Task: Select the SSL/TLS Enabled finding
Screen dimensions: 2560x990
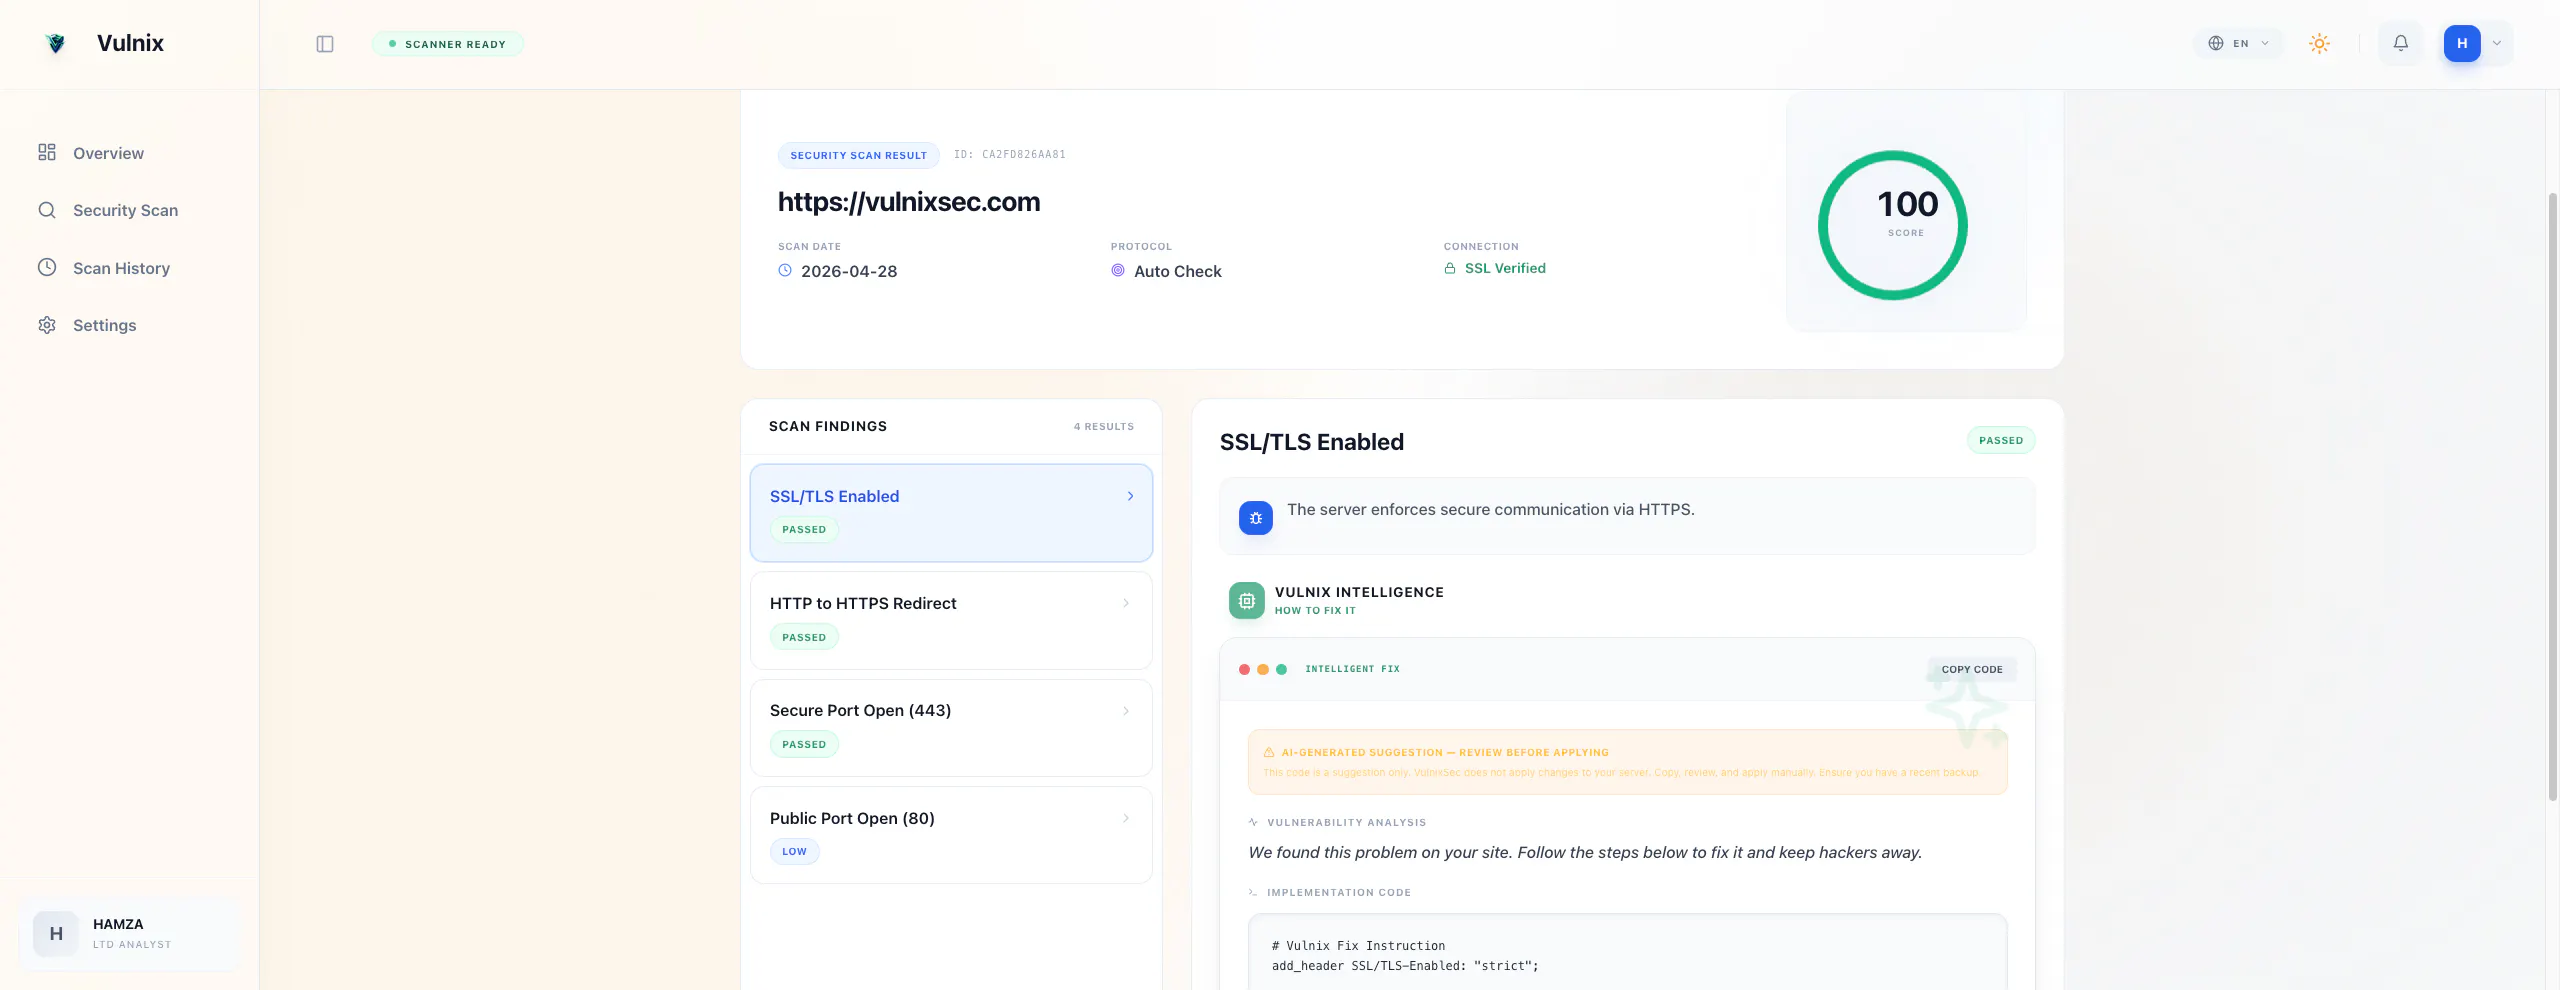Action: pos(951,512)
